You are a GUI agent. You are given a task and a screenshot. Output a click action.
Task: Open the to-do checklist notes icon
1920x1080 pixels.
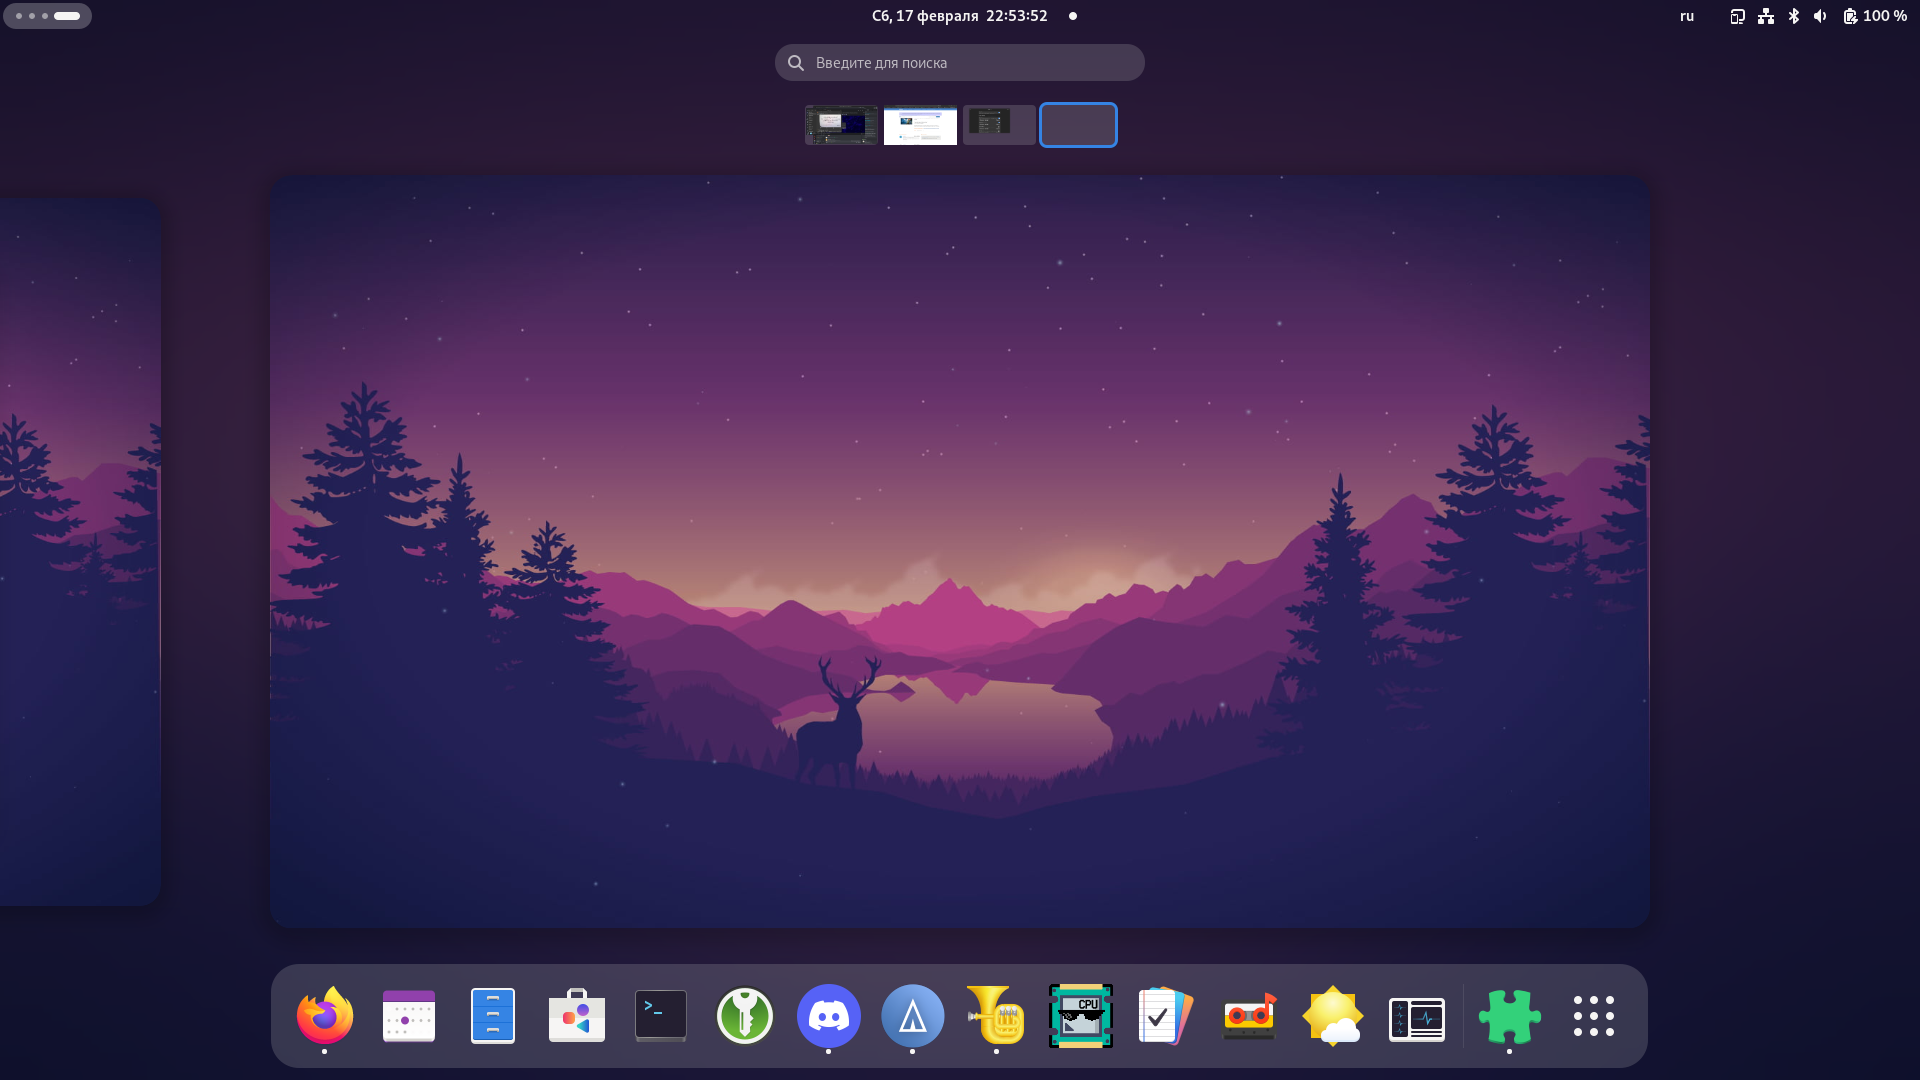pos(1165,1016)
